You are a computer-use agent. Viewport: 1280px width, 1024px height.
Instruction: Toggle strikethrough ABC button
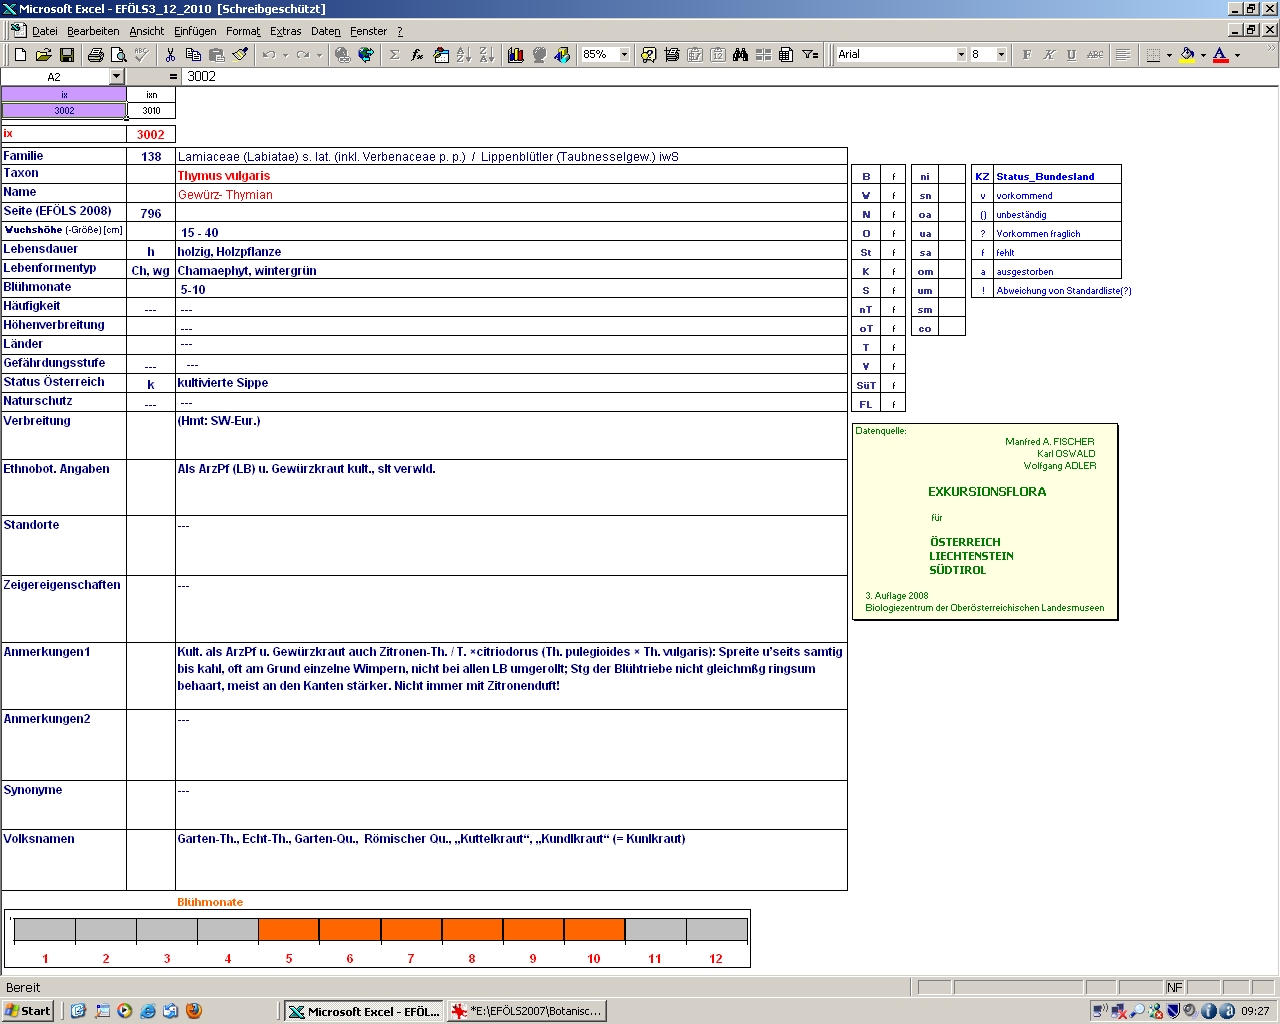(x=1095, y=55)
